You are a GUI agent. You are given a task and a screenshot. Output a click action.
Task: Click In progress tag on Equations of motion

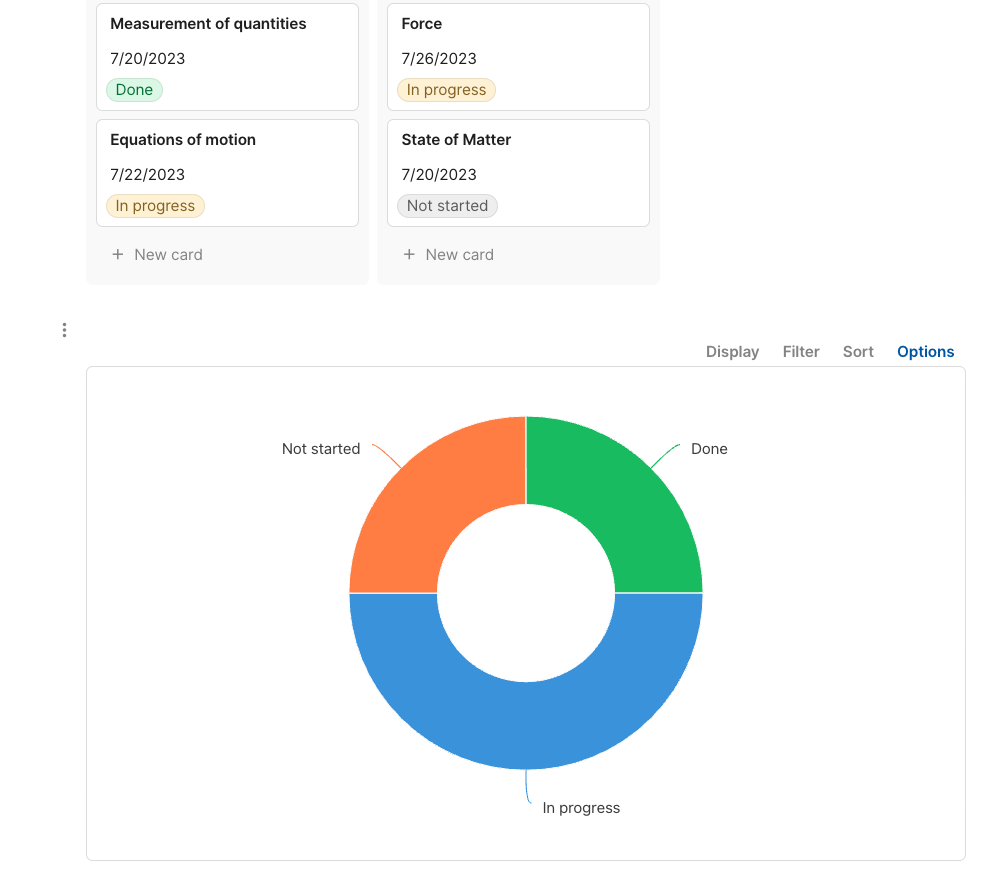coord(155,206)
